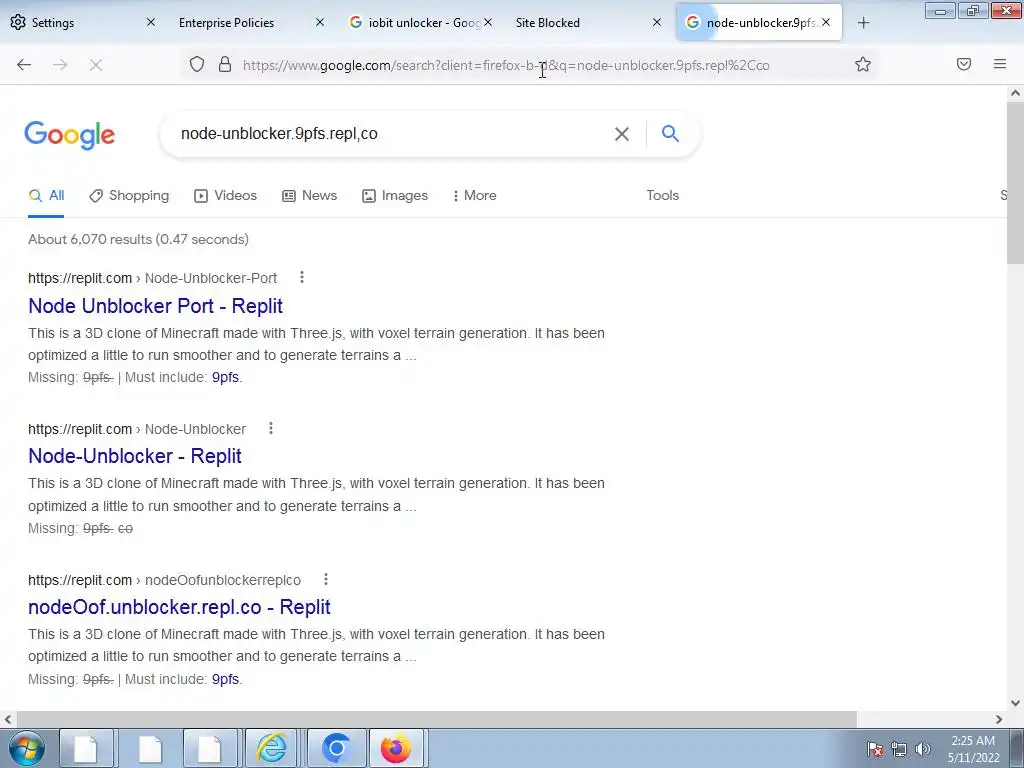Screen dimensions: 1024x768
Task: Open options for nodeOof.unblocker.repl.co result
Action: 326,579
